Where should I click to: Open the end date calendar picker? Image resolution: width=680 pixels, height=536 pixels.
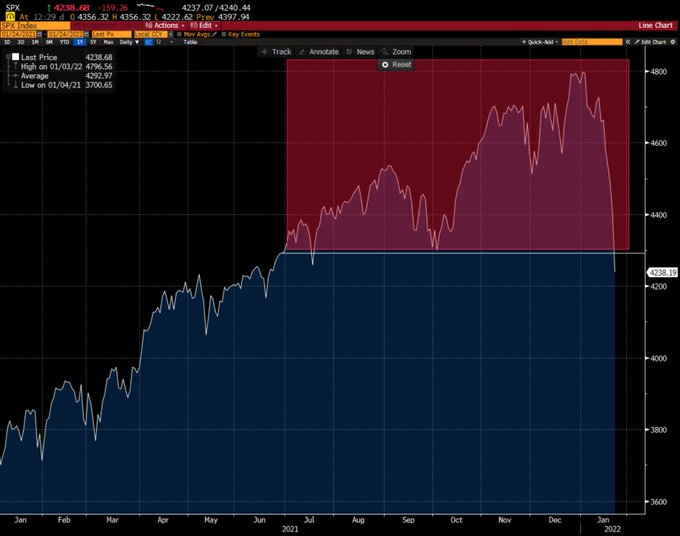tap(86, 34)
